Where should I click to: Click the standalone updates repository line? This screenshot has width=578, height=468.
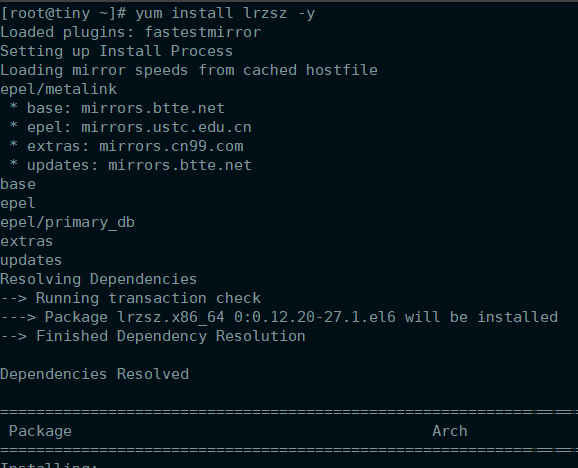(x=31, y=261)
